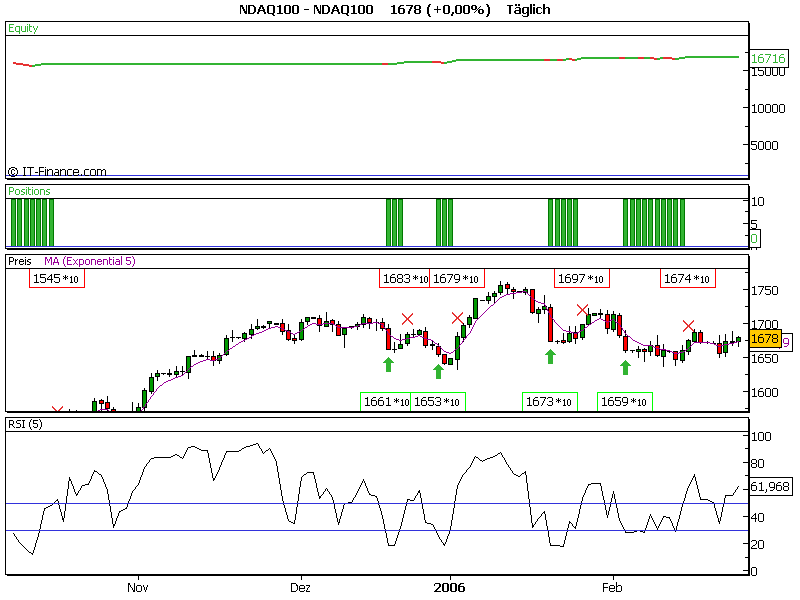
Task: Click the RSI (5) panel title
Action: pyautogui.click(x=25, y=424)
